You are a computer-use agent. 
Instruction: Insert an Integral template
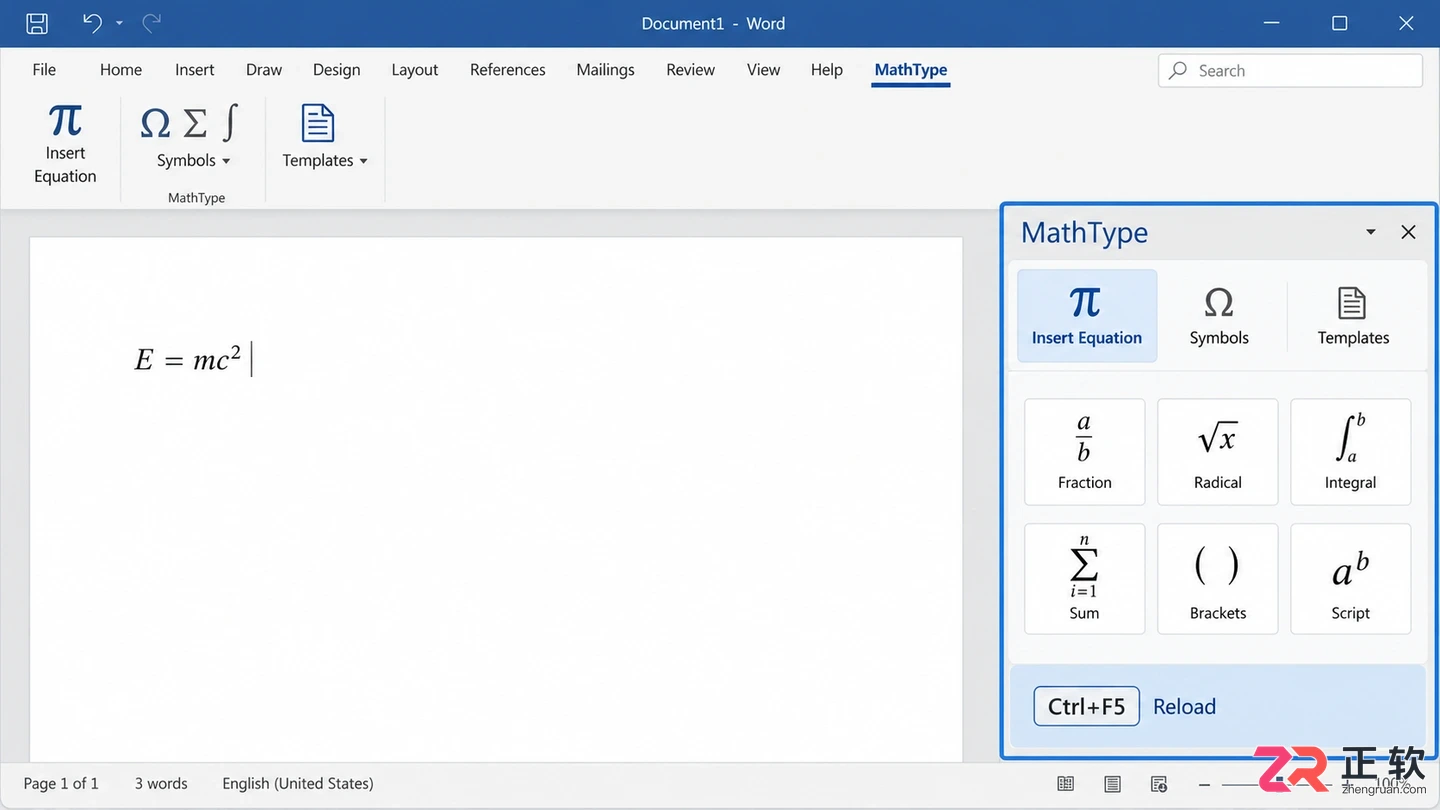1351,452
